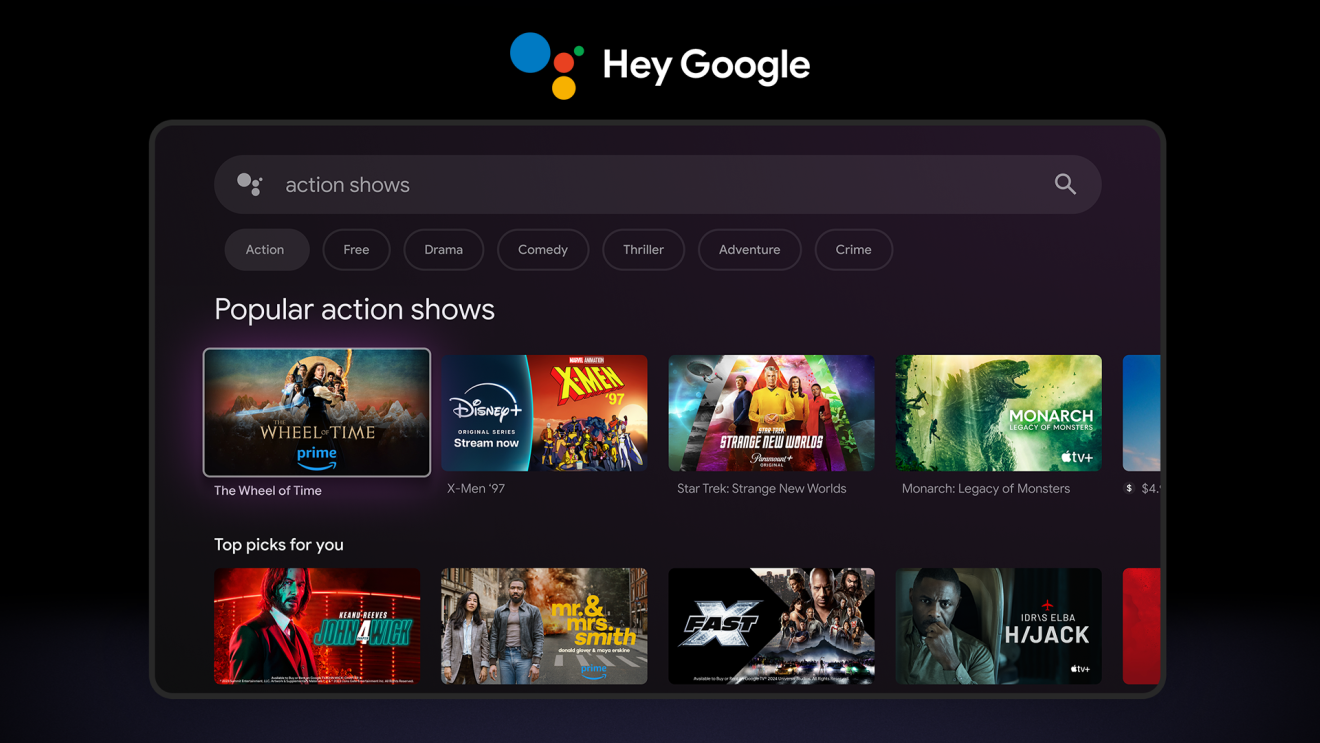Open Monarch: Legacy of Monsters poster

click(x=998, y=413)
